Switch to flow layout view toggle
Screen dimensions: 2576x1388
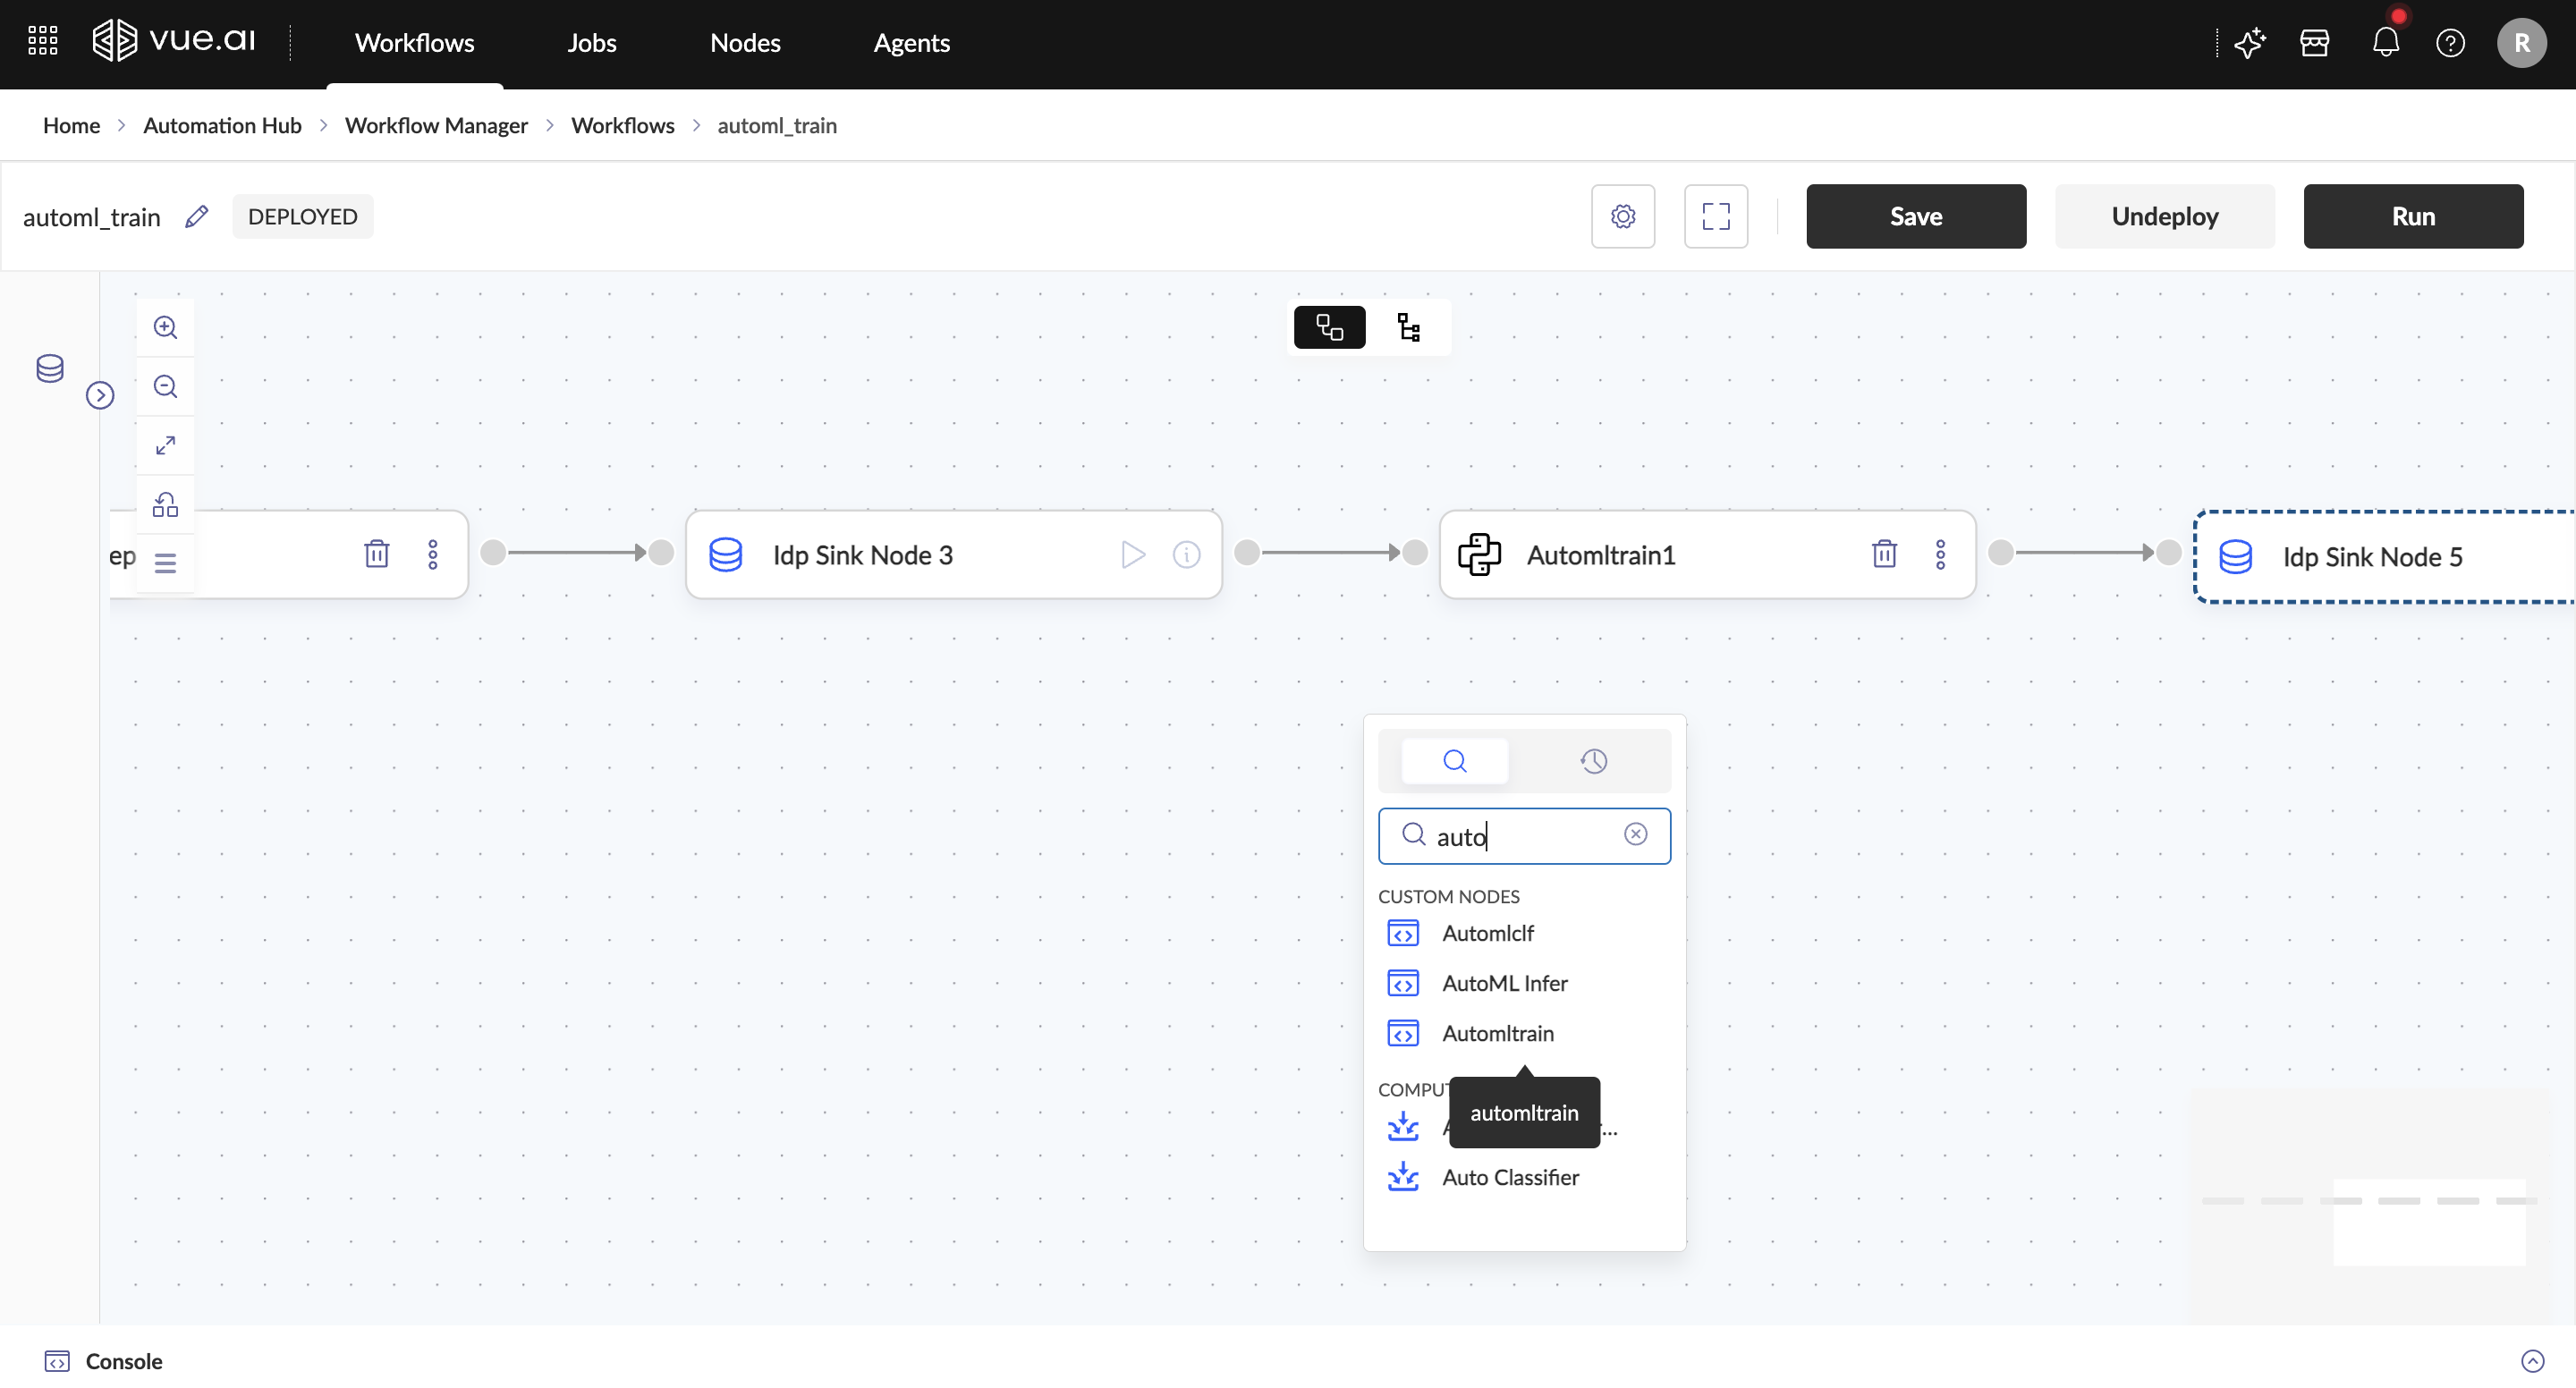coord(1329,328)
